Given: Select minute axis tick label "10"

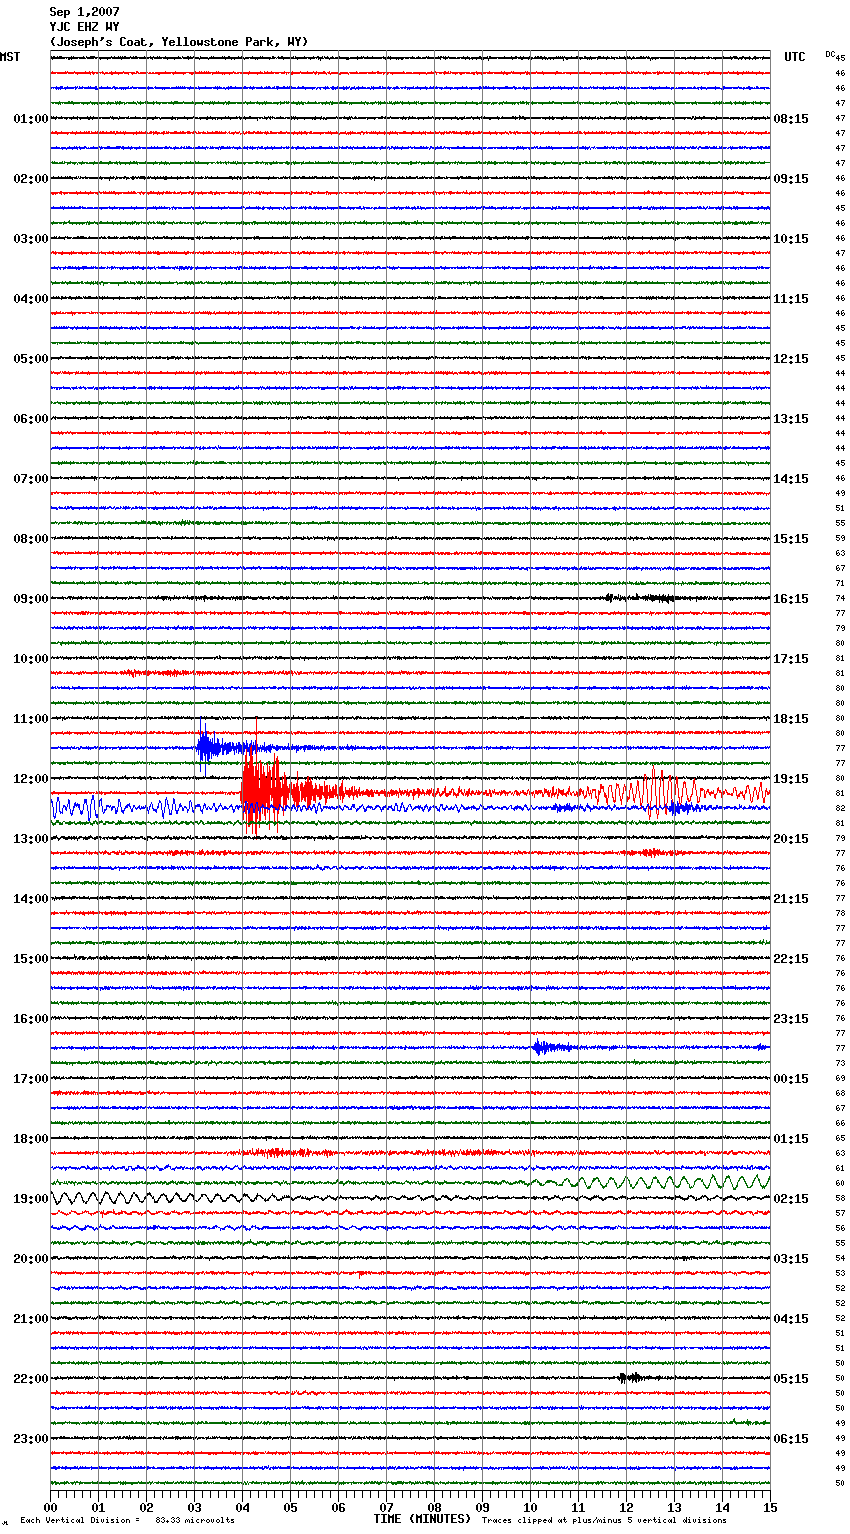Looking at the screenshot, I should 530,1507.
